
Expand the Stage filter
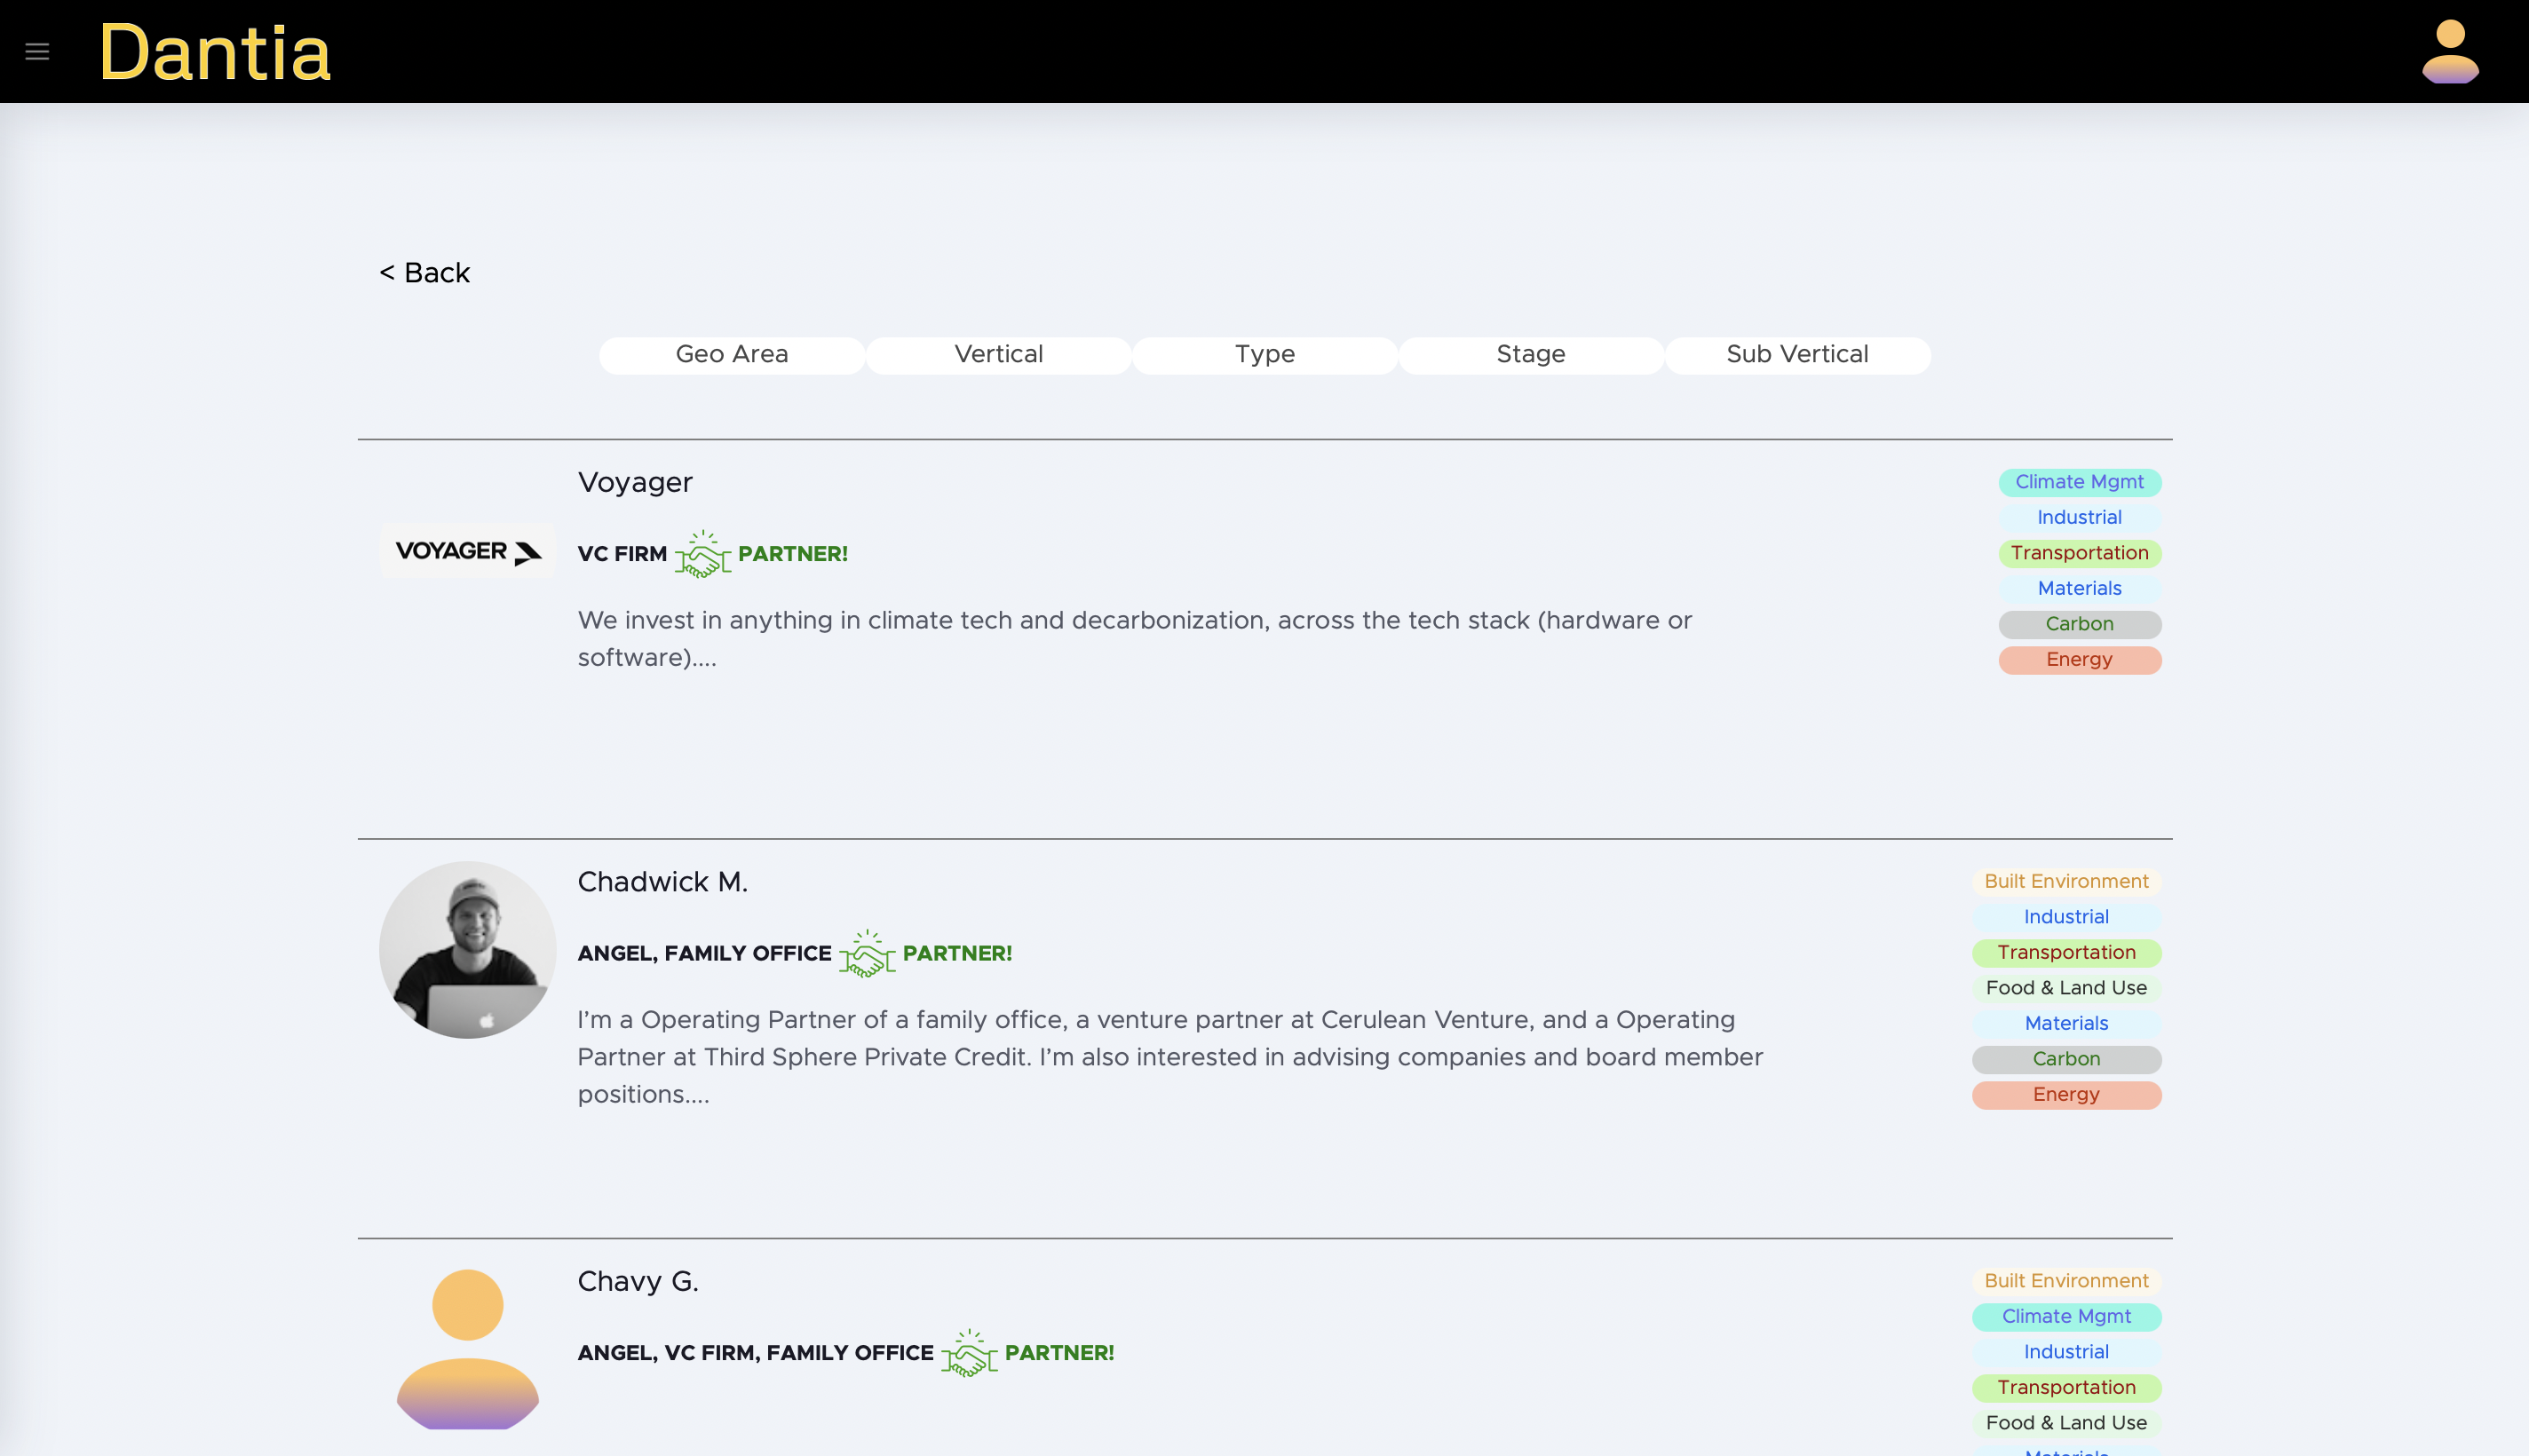pyautogui.click(x=1530, y=355)
